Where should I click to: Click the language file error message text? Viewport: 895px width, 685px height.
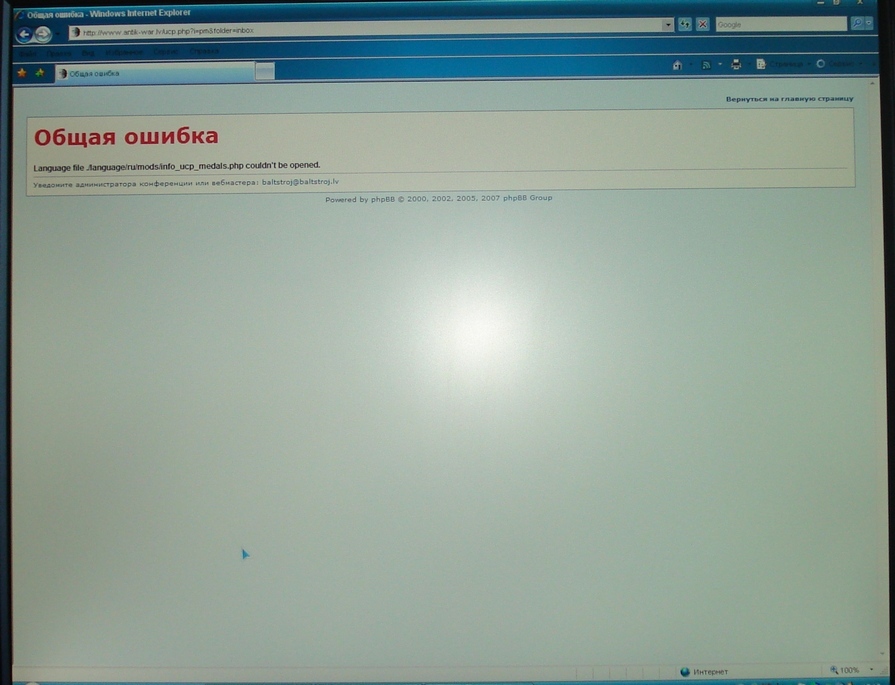(x=177, y=166)
